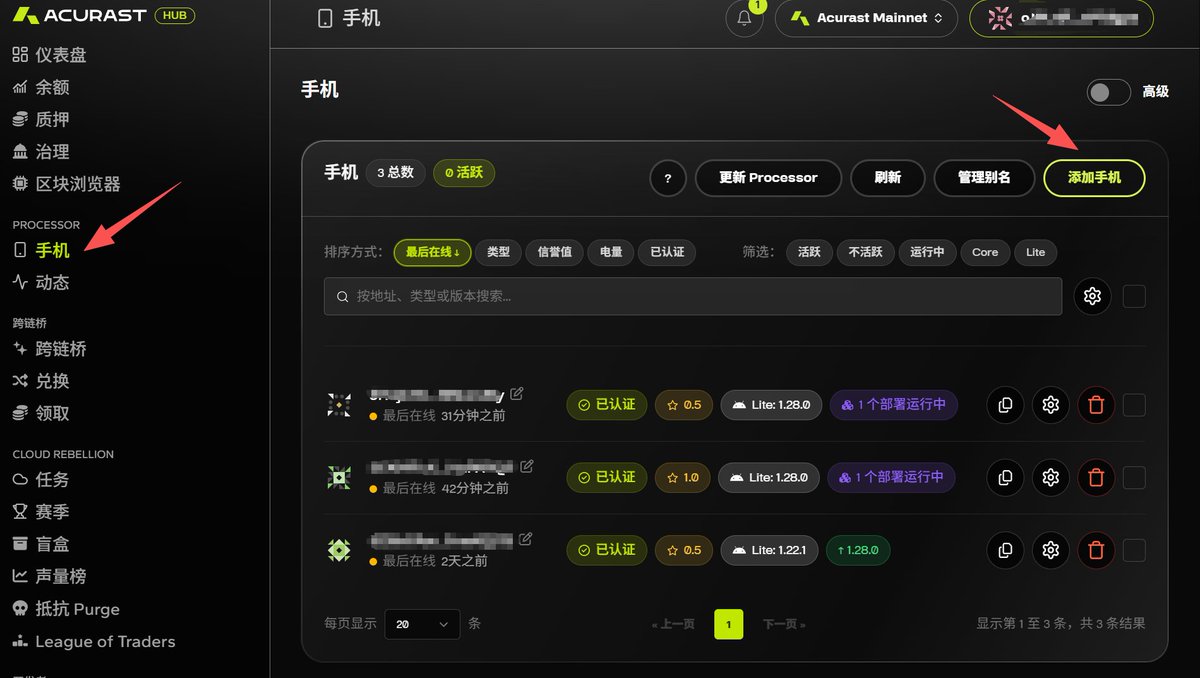Open the Acurast Mainnet network dropdown
Viewport: 1200px width, 678px height.
(866, 19)
